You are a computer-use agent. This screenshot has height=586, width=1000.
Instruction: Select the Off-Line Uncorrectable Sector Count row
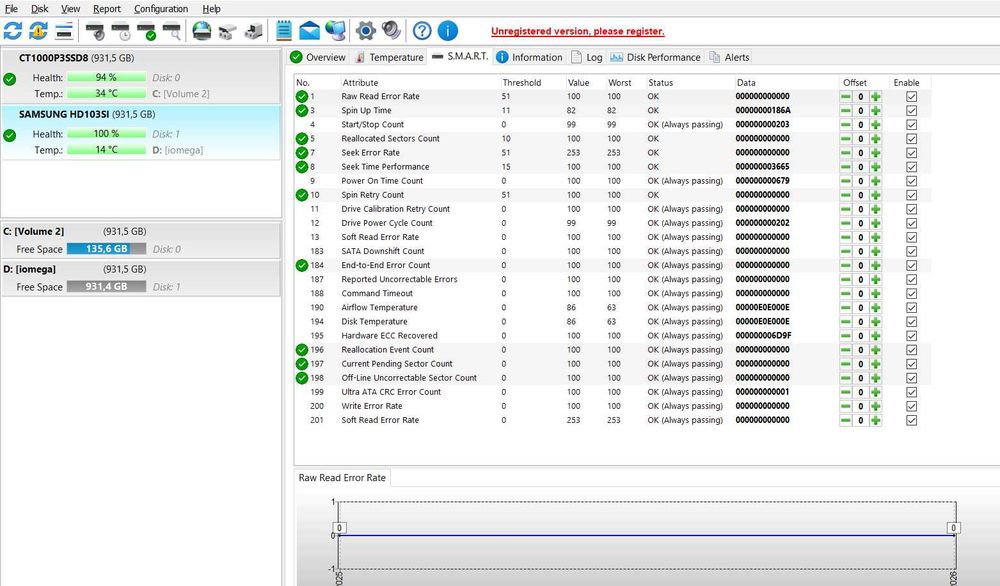[x=612, y=377]
